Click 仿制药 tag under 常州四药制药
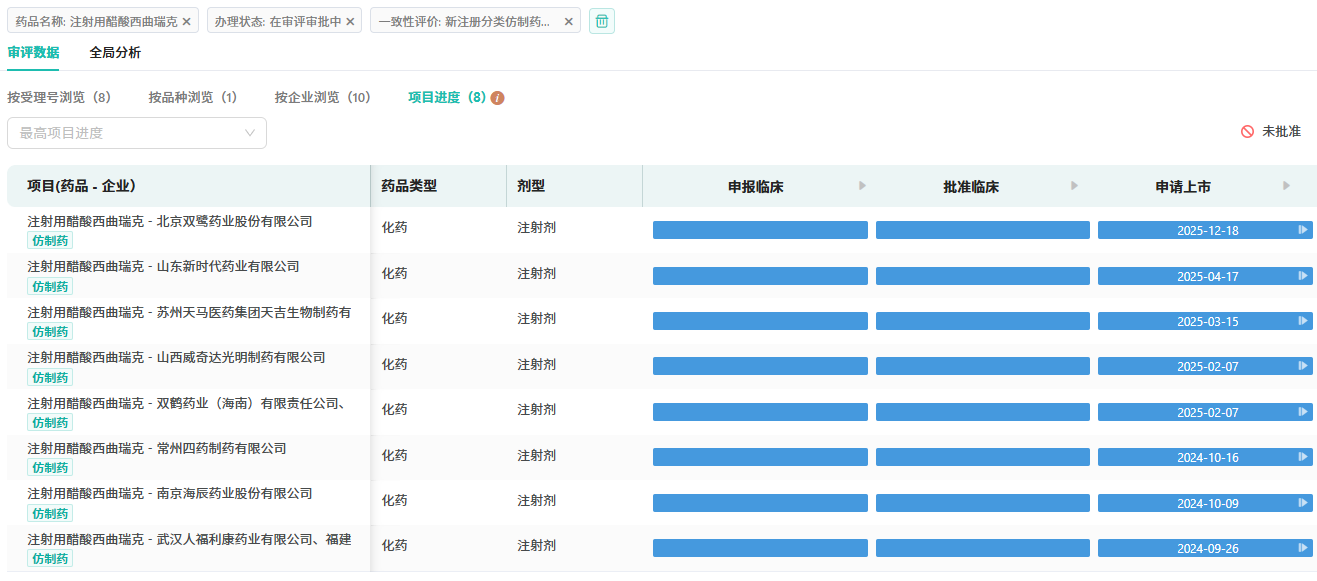 [50, 468]
